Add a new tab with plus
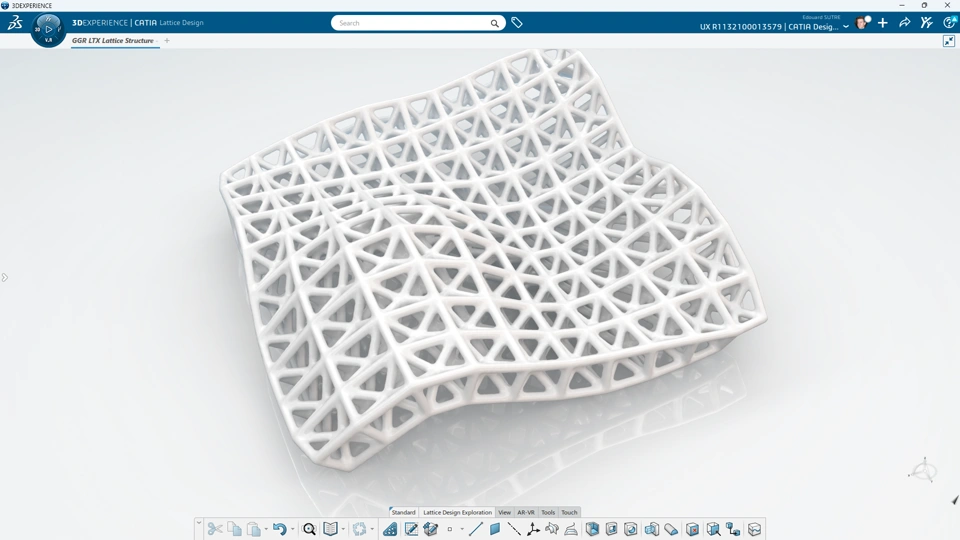 click(167, 40)
